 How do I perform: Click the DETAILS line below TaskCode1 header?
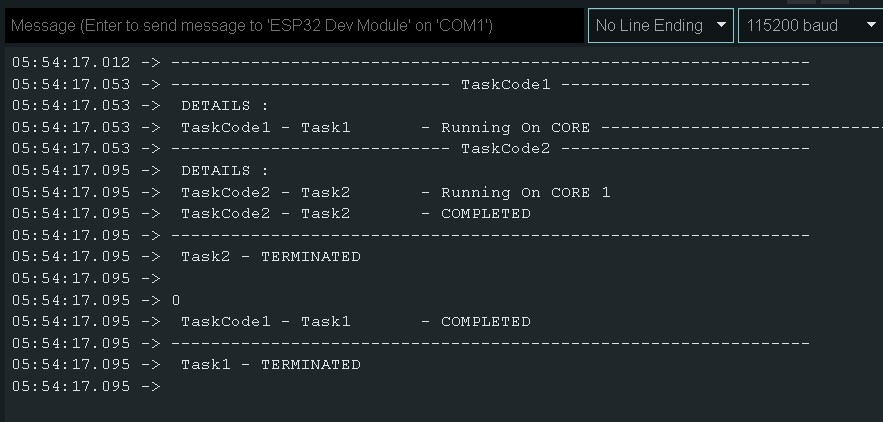pyautogui.click(x=225, y=106)
